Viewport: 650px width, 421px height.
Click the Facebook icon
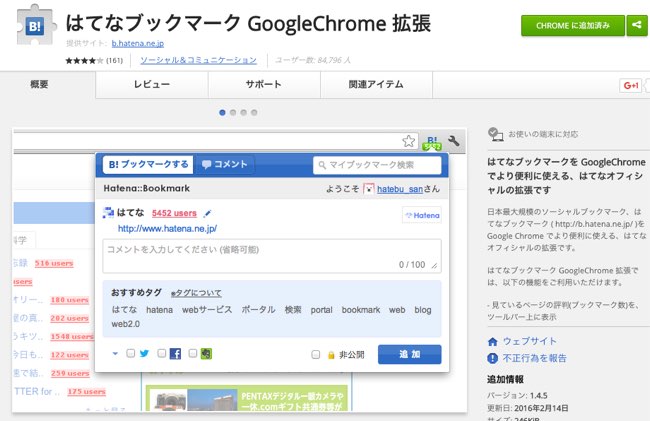pos(175,353)
